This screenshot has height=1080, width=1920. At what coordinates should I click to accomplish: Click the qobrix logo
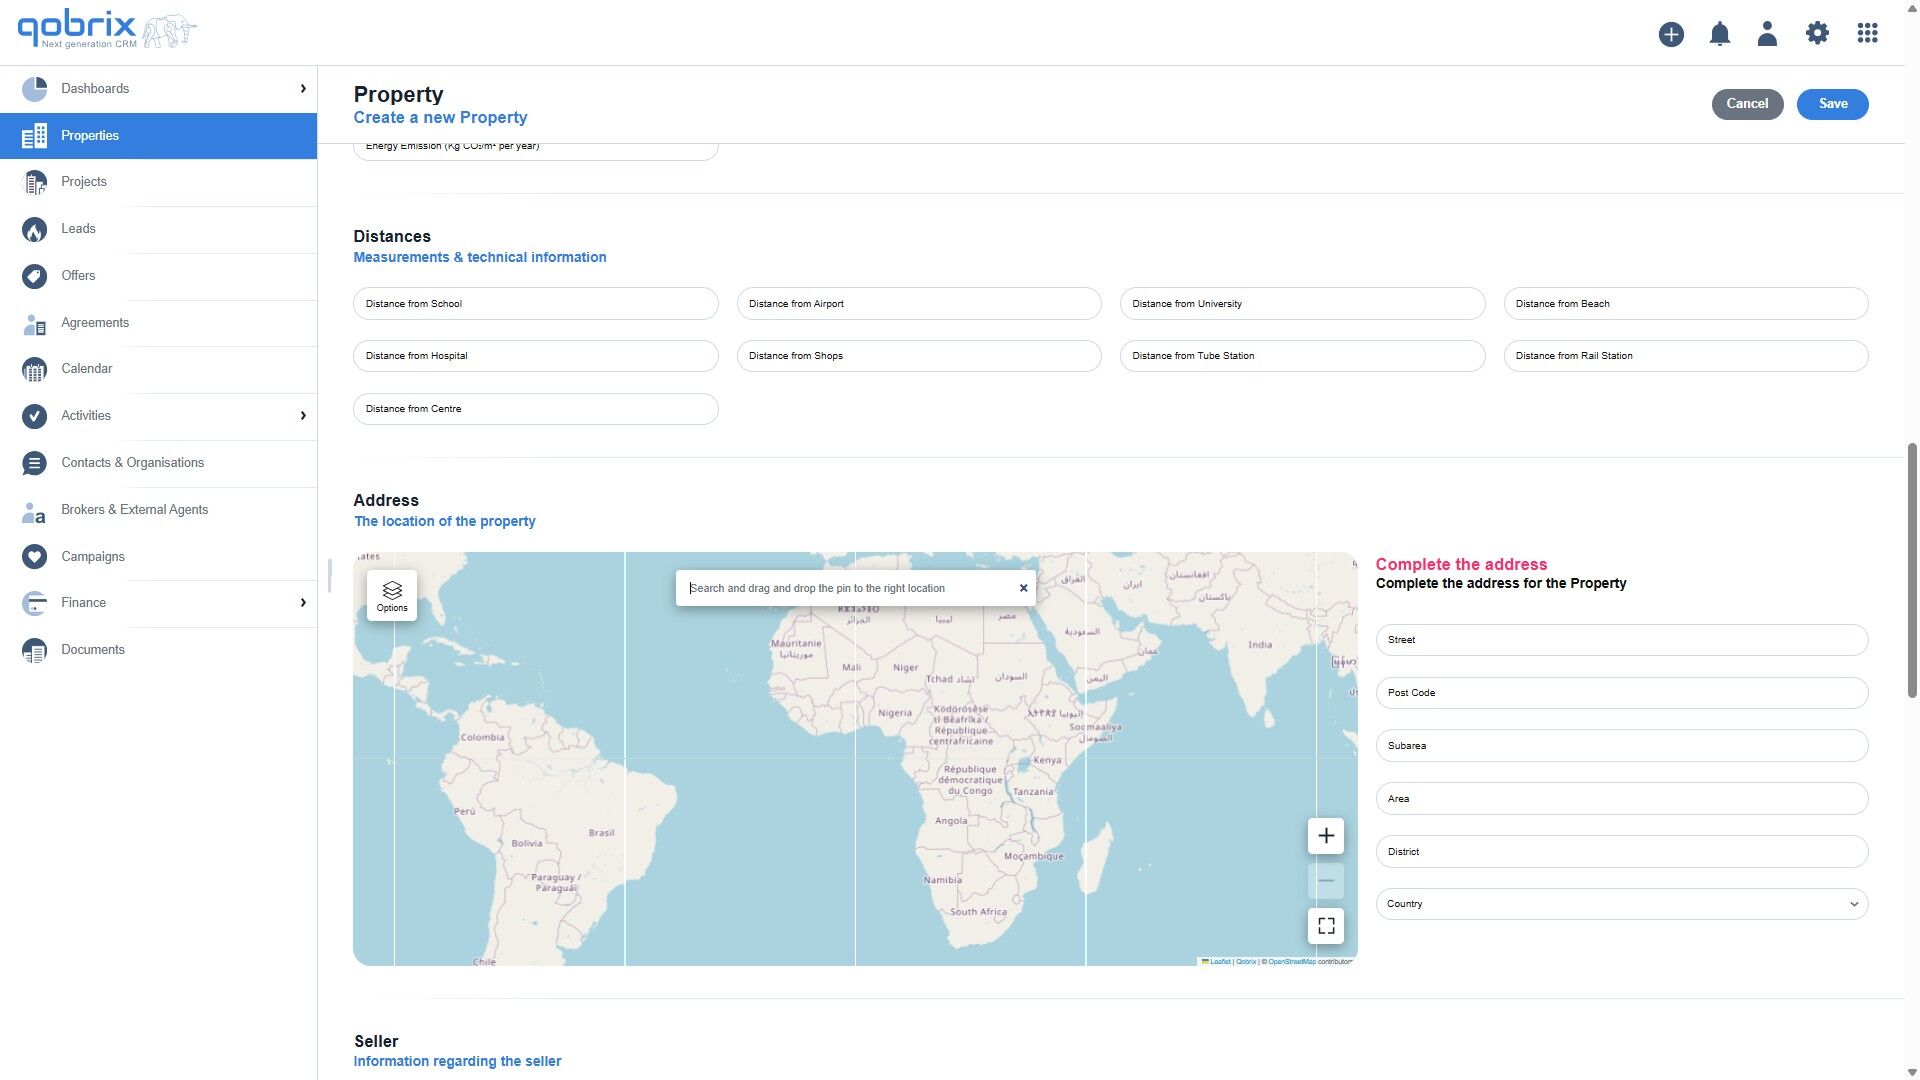tap(107, 30)
